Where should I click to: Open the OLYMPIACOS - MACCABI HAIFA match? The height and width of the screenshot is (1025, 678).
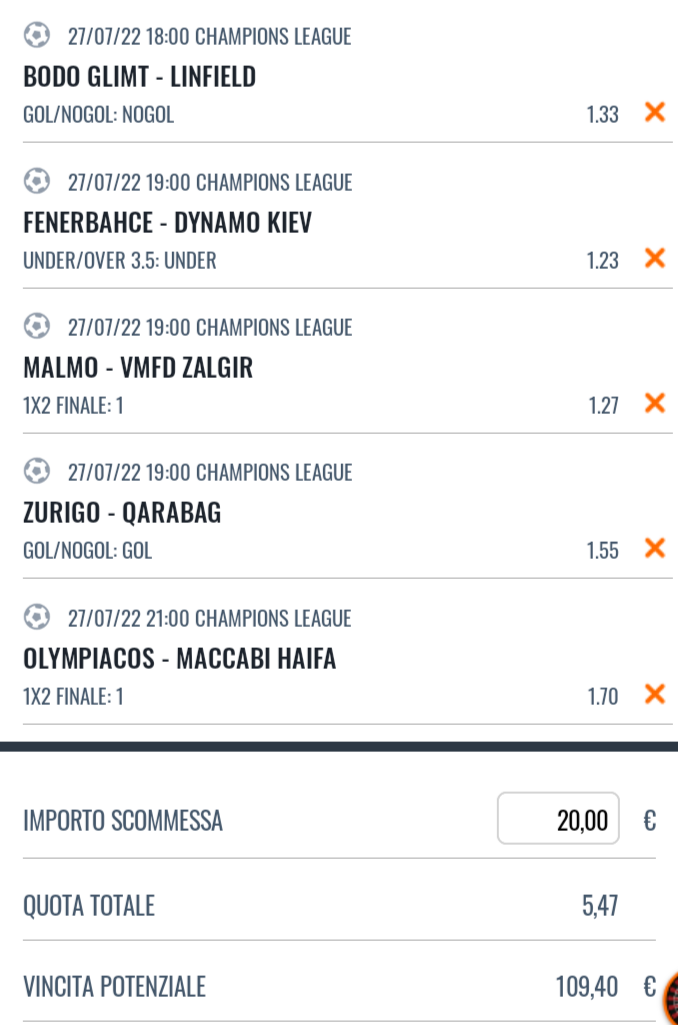coord(180,659)
